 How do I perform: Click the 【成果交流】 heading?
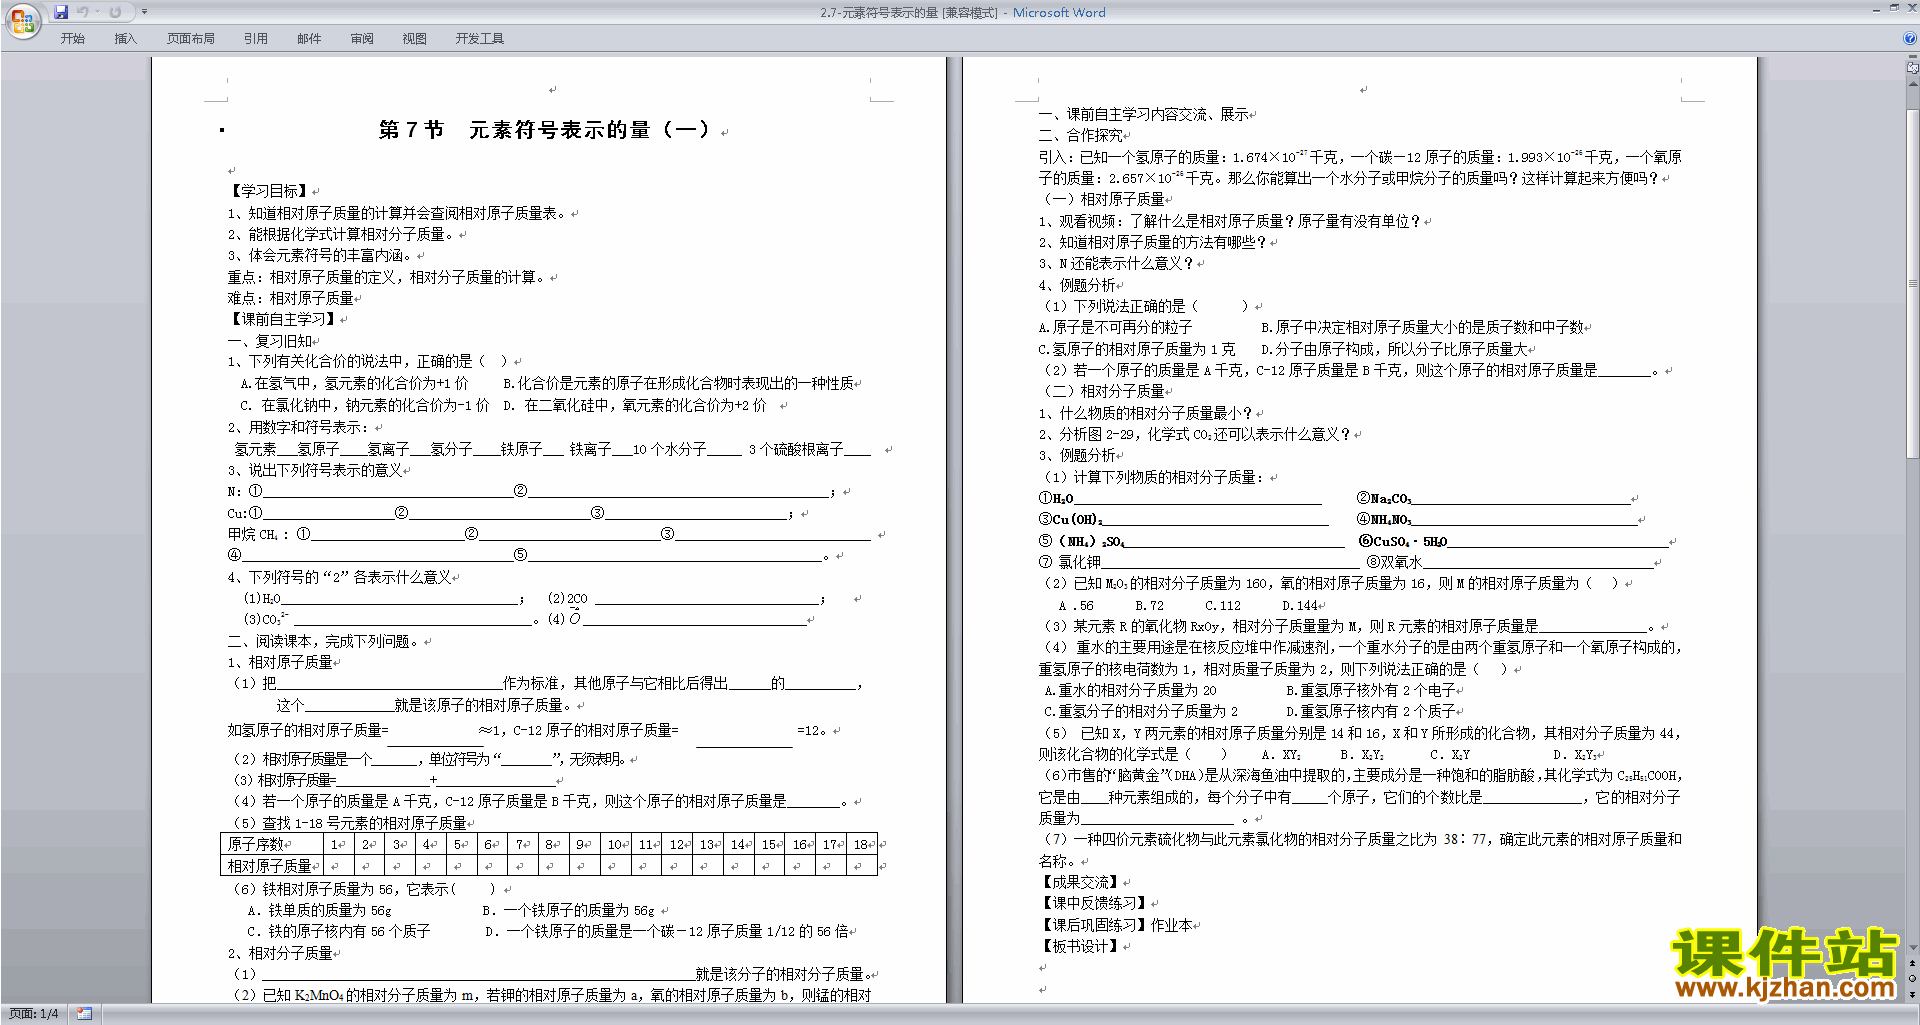pos(1079,882)
